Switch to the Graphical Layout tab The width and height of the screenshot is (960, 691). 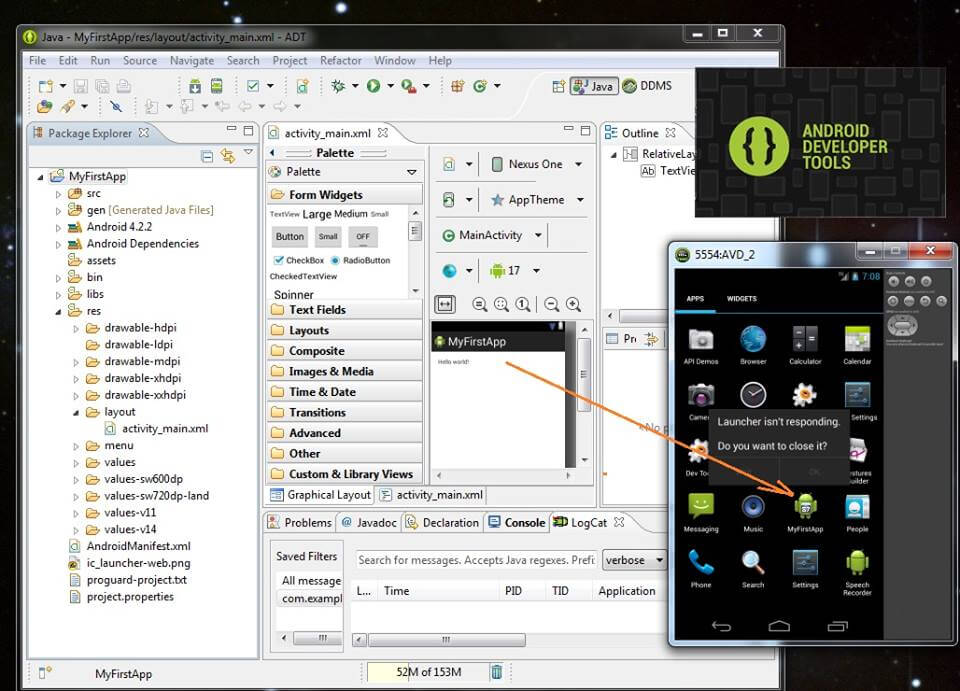[321, 495]
